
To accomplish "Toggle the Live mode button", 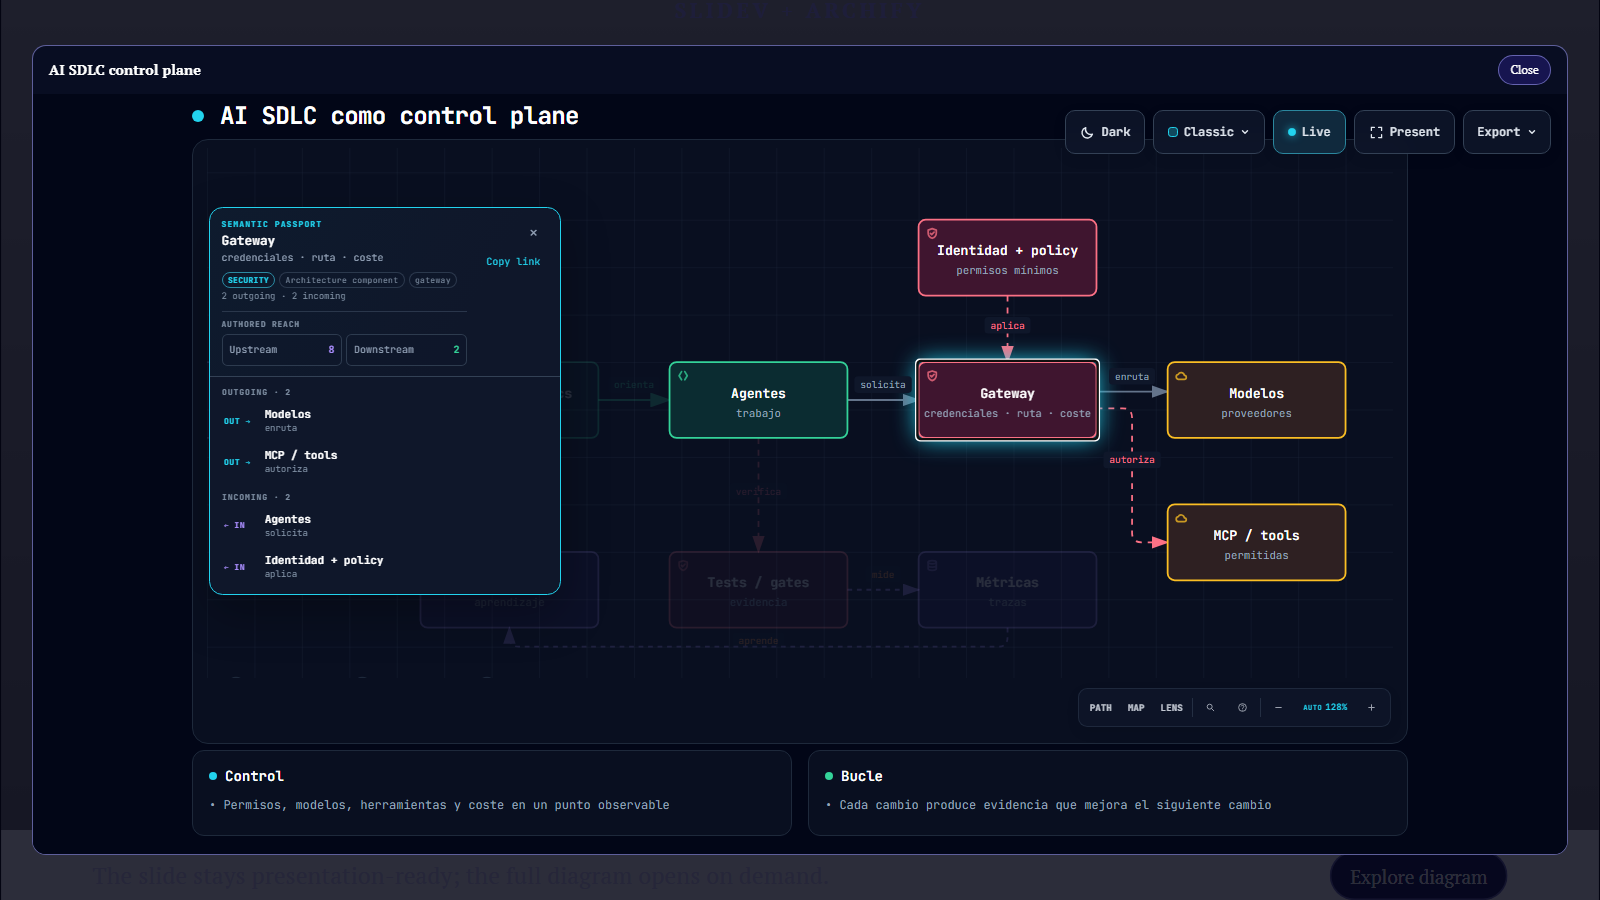I will coord(1309,132).
